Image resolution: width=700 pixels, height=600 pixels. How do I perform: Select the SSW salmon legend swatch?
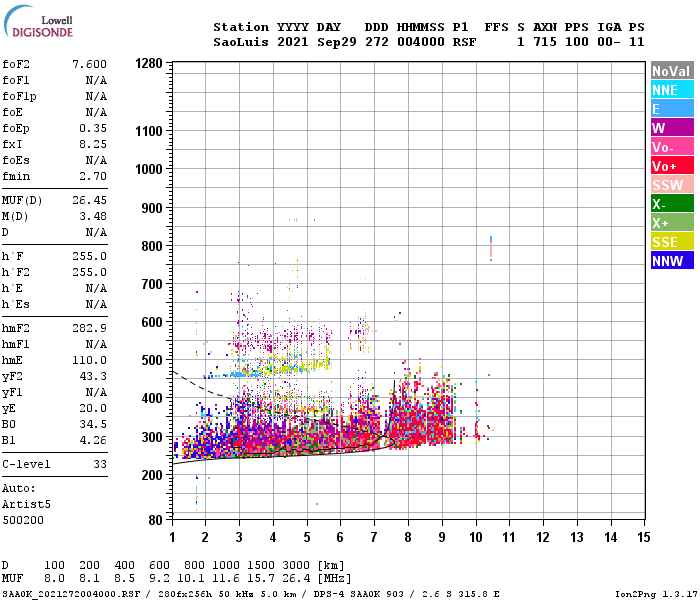coord(672,185)
